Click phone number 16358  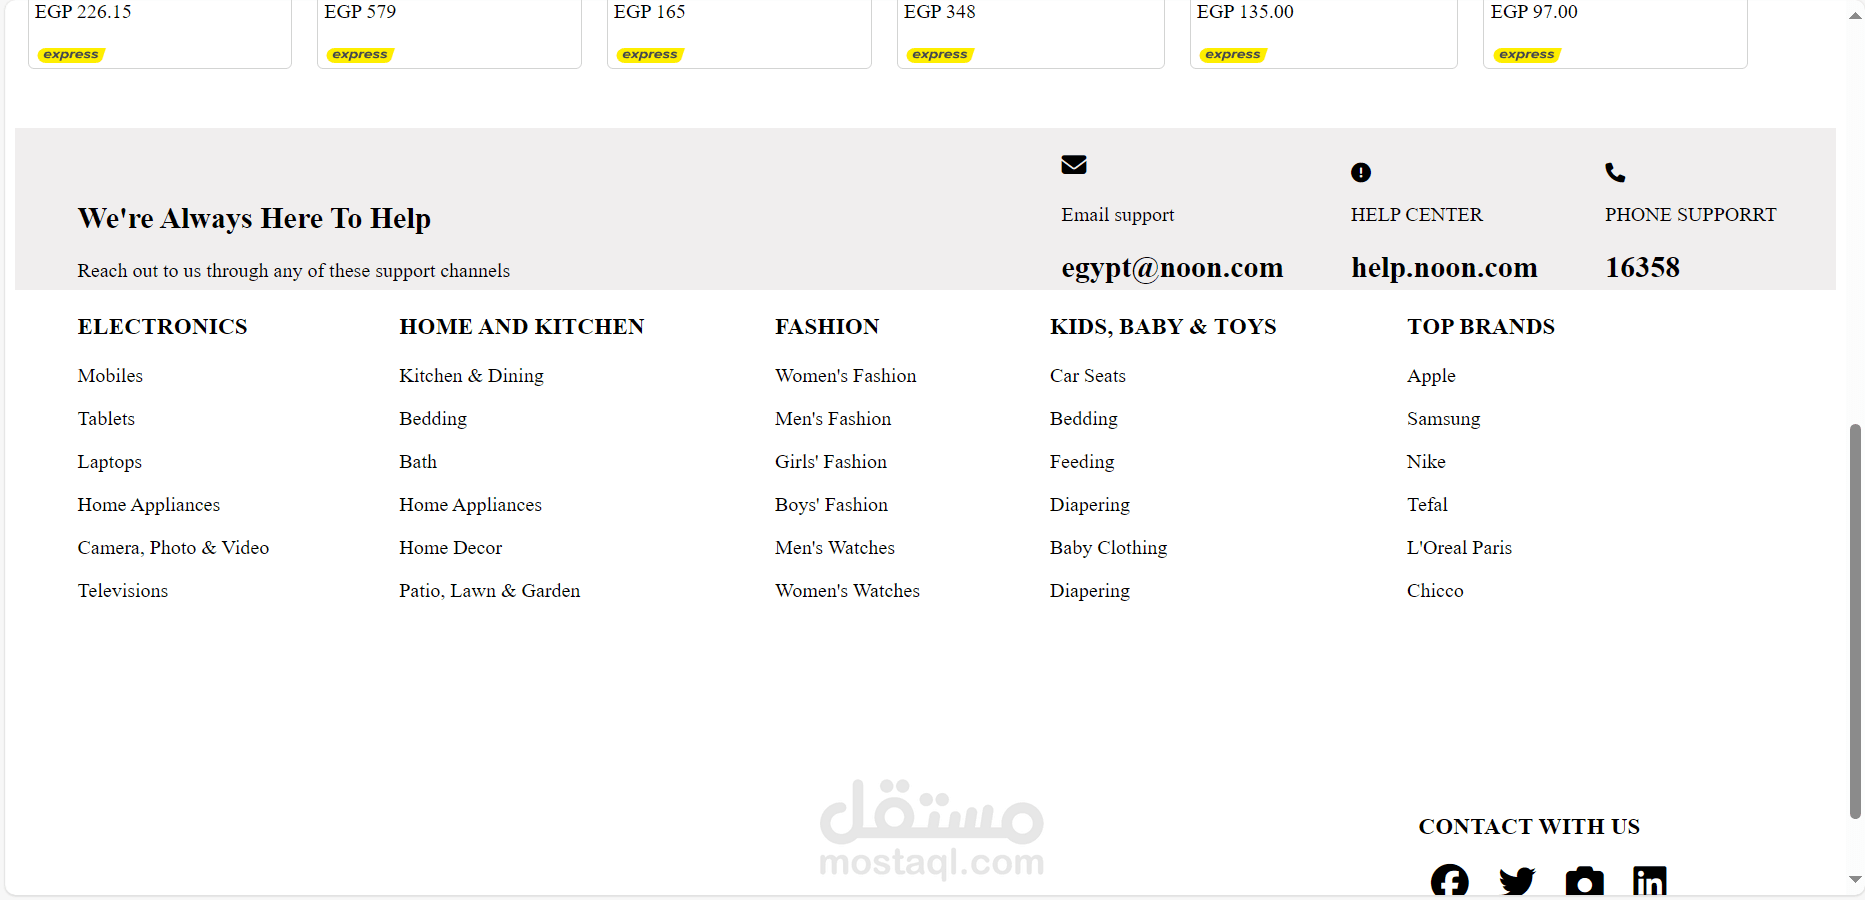point(1642,268)
